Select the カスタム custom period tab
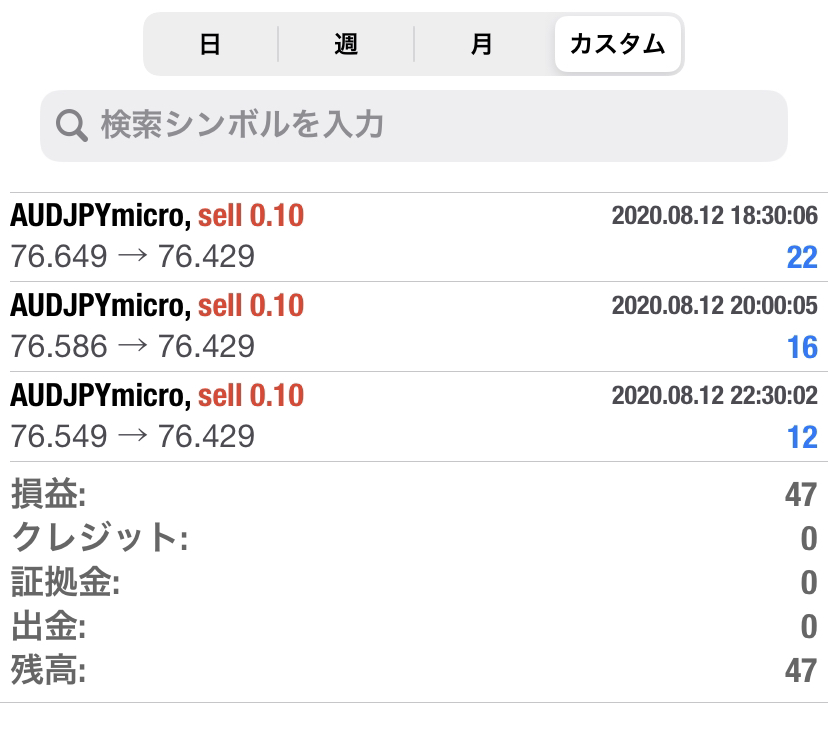Image resolution: width=828 pixels, height=730 pixels. pyautogui.click(x=617, y=45)
